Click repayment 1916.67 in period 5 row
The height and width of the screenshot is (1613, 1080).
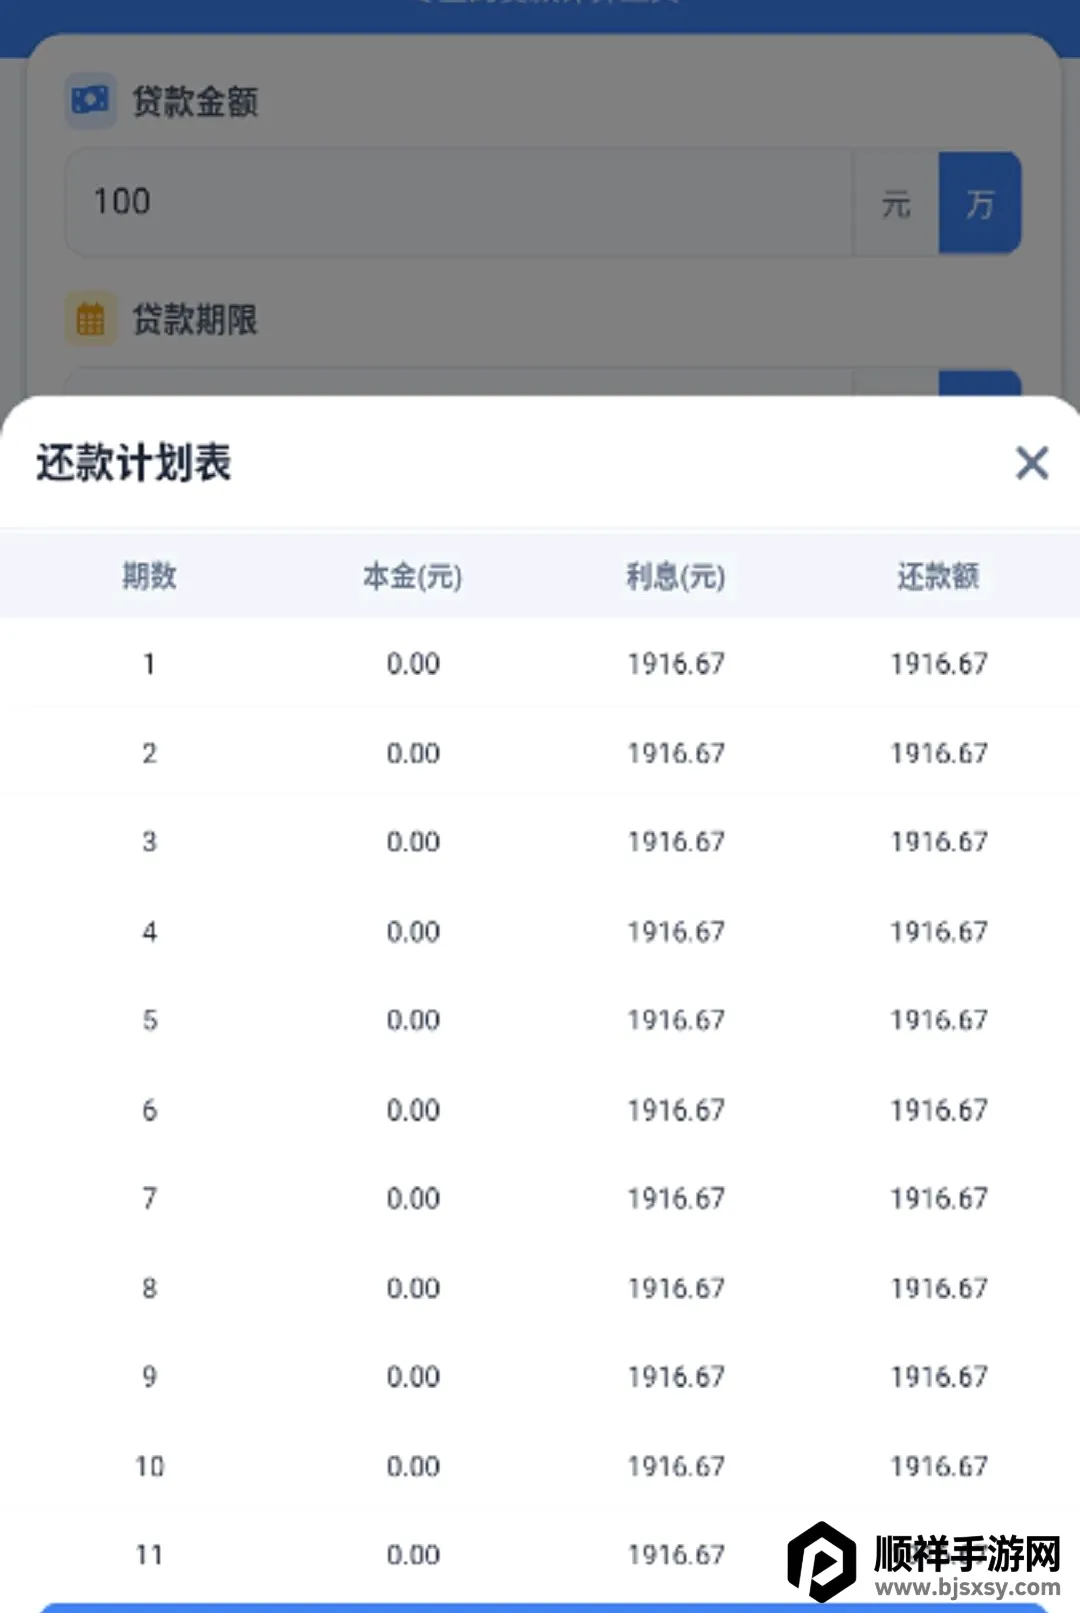coord(939,1020)
